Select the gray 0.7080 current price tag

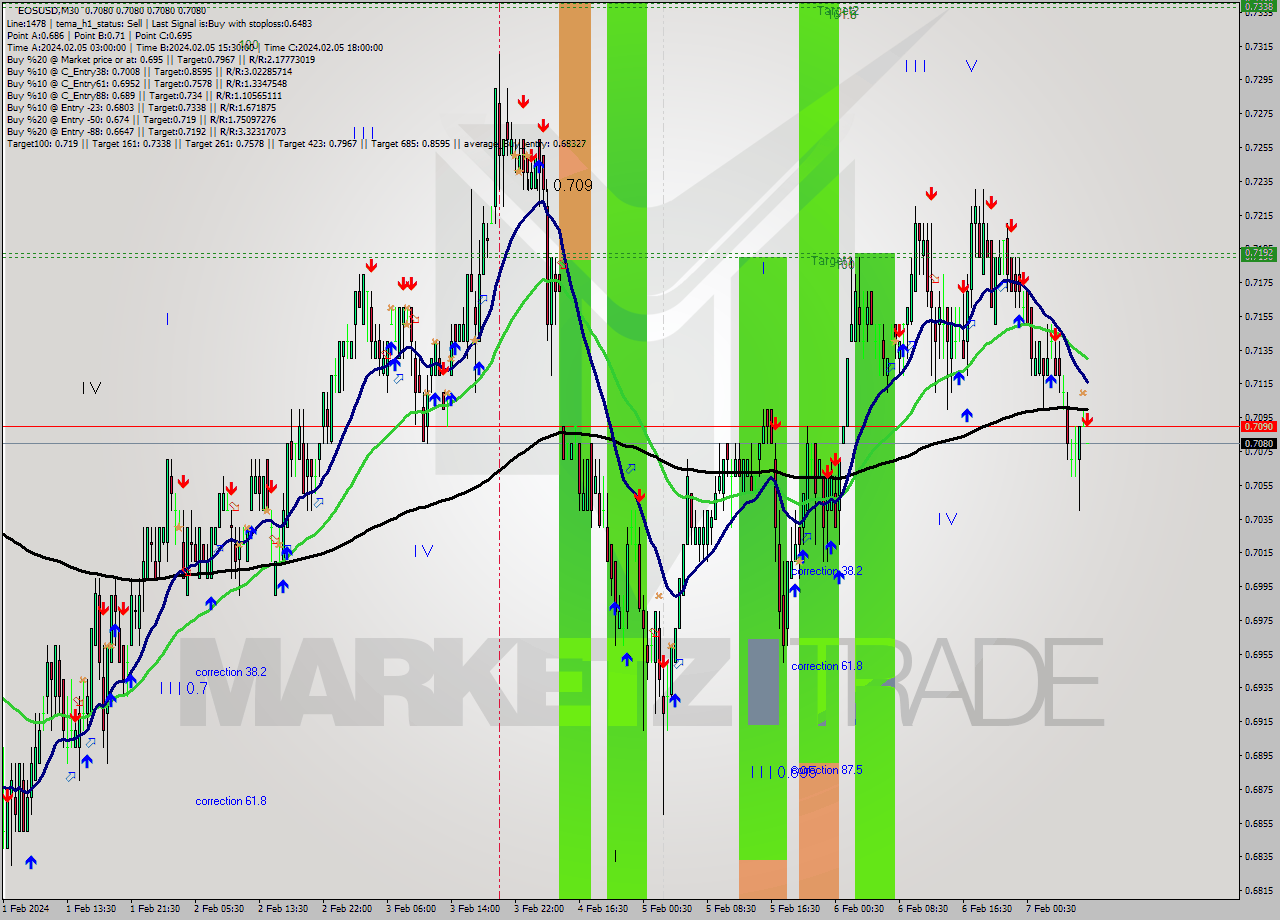[x=1258, y=443]
